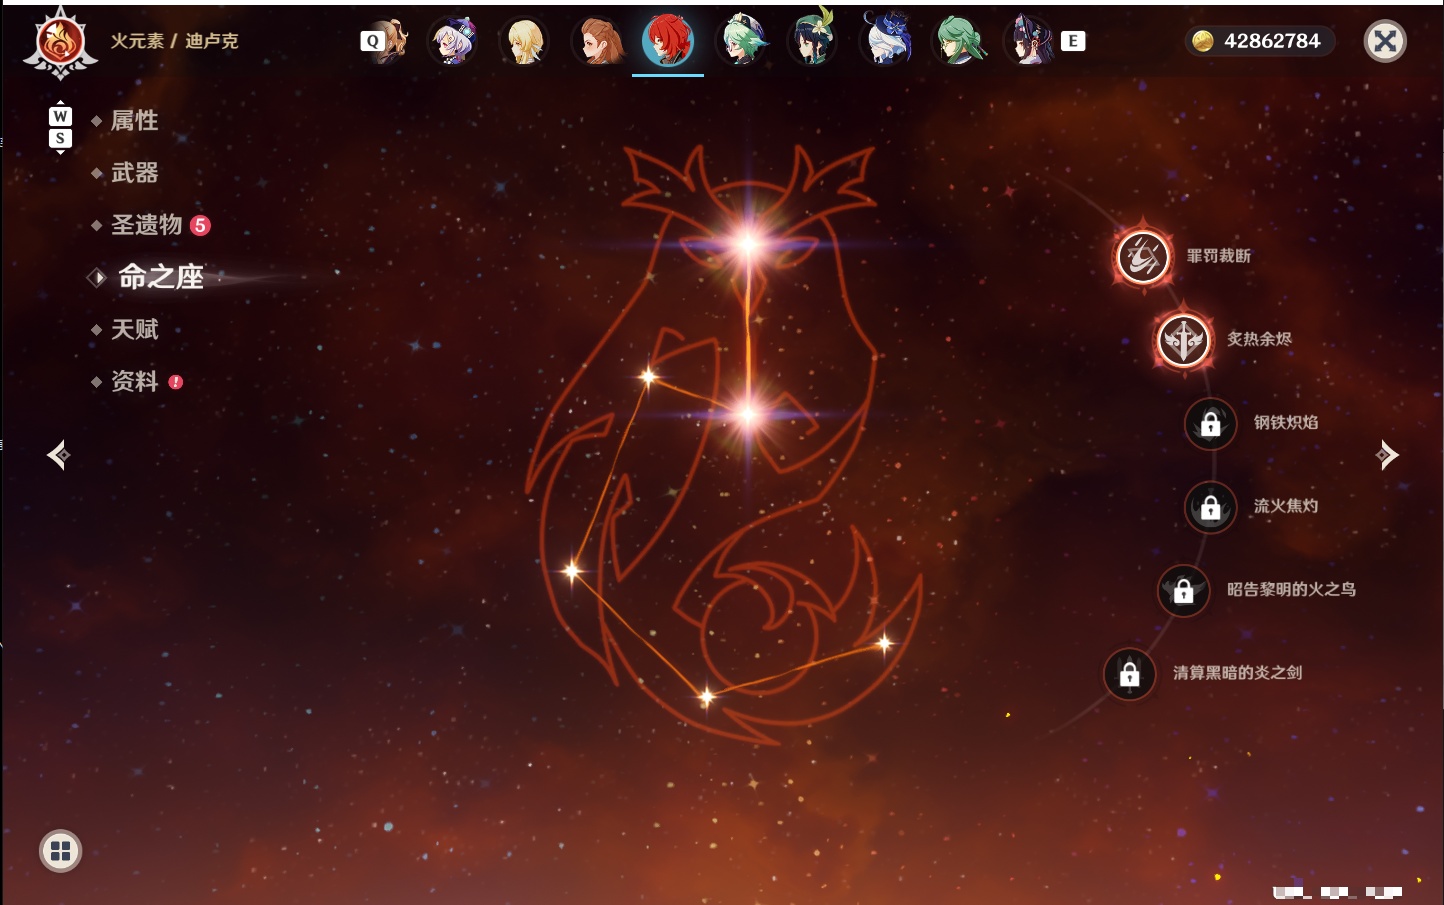
Task: Open the unlocked 罪罚裁断 constellation icon
Action: point(1143,257)
